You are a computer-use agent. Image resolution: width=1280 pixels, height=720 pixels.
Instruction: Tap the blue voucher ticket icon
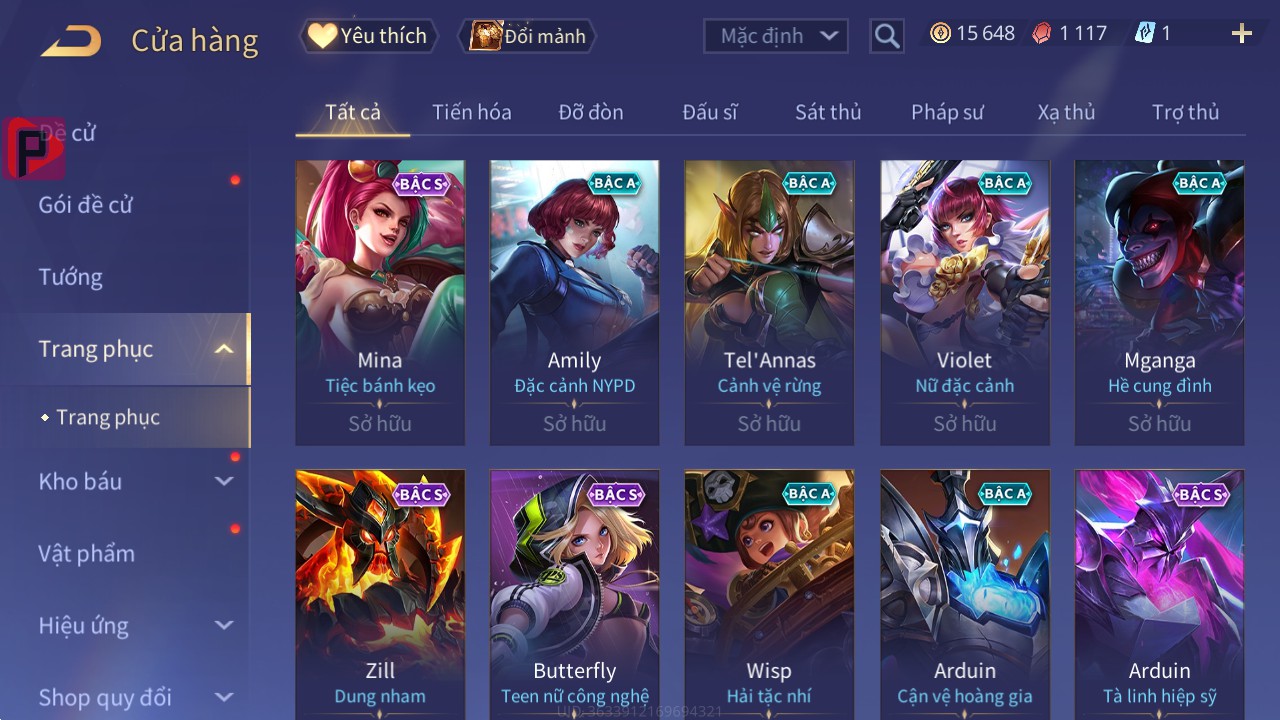pyautogui.click(x=1145, y=33)
